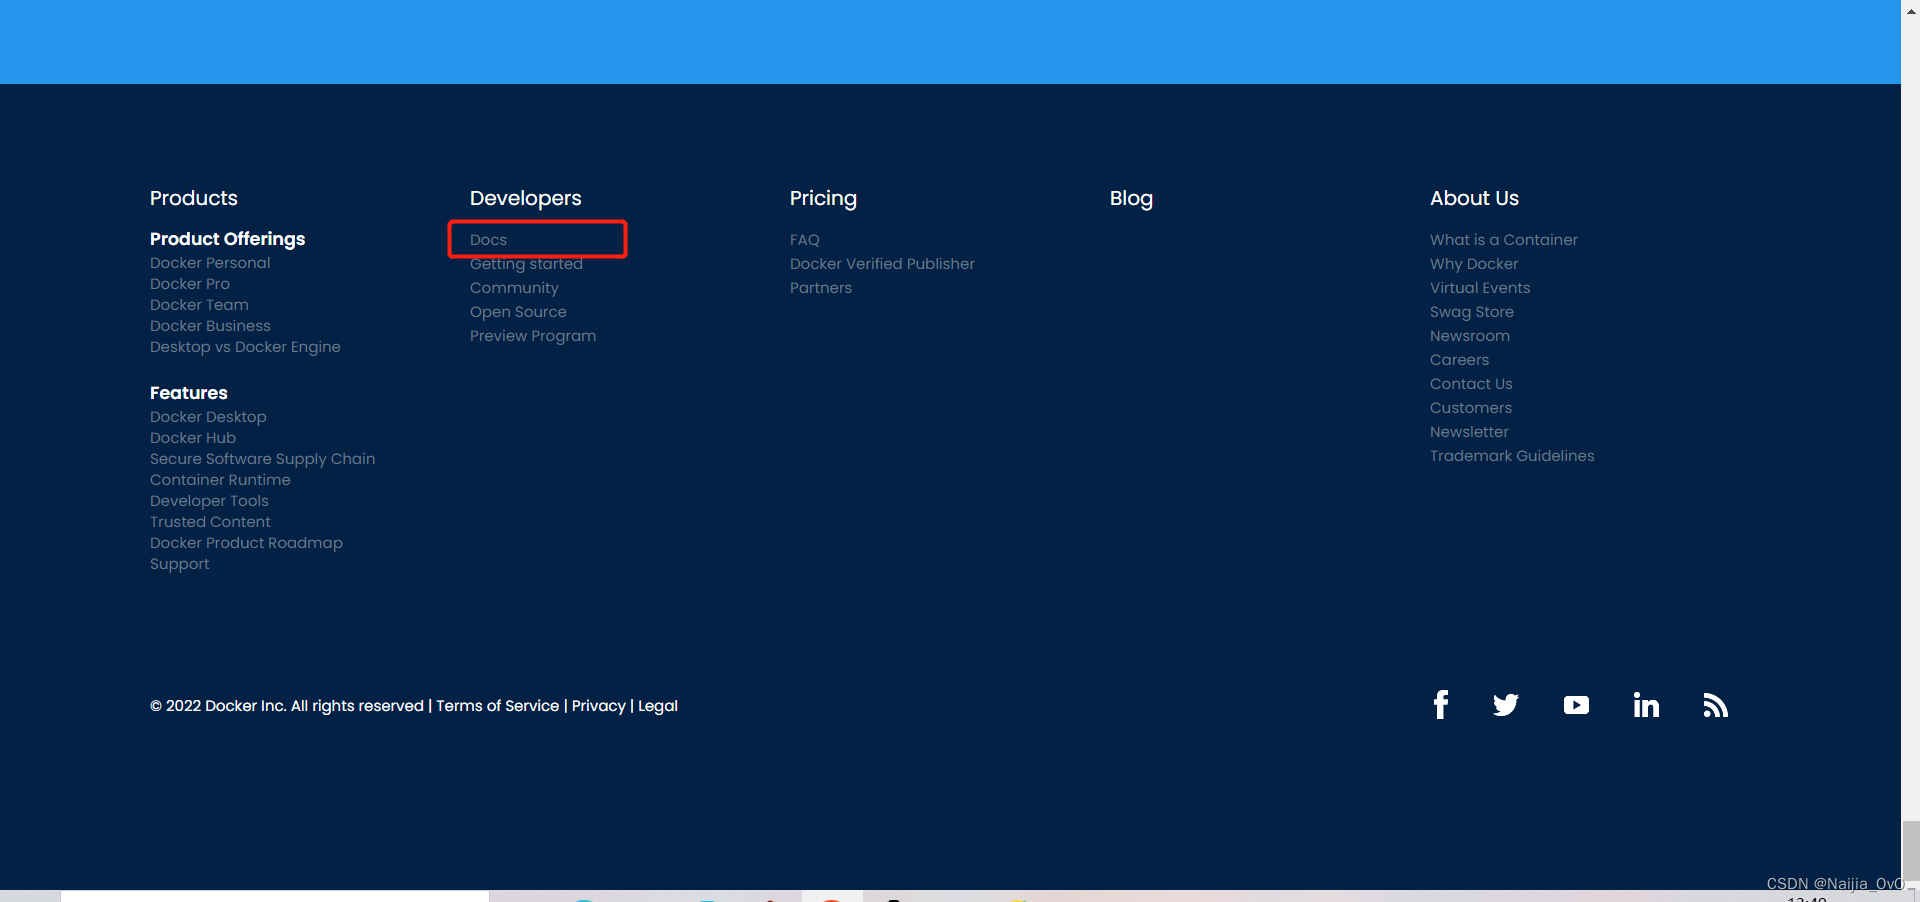Click the Features subheading
Screen dimensions: 1920x902
click(189, 393)
